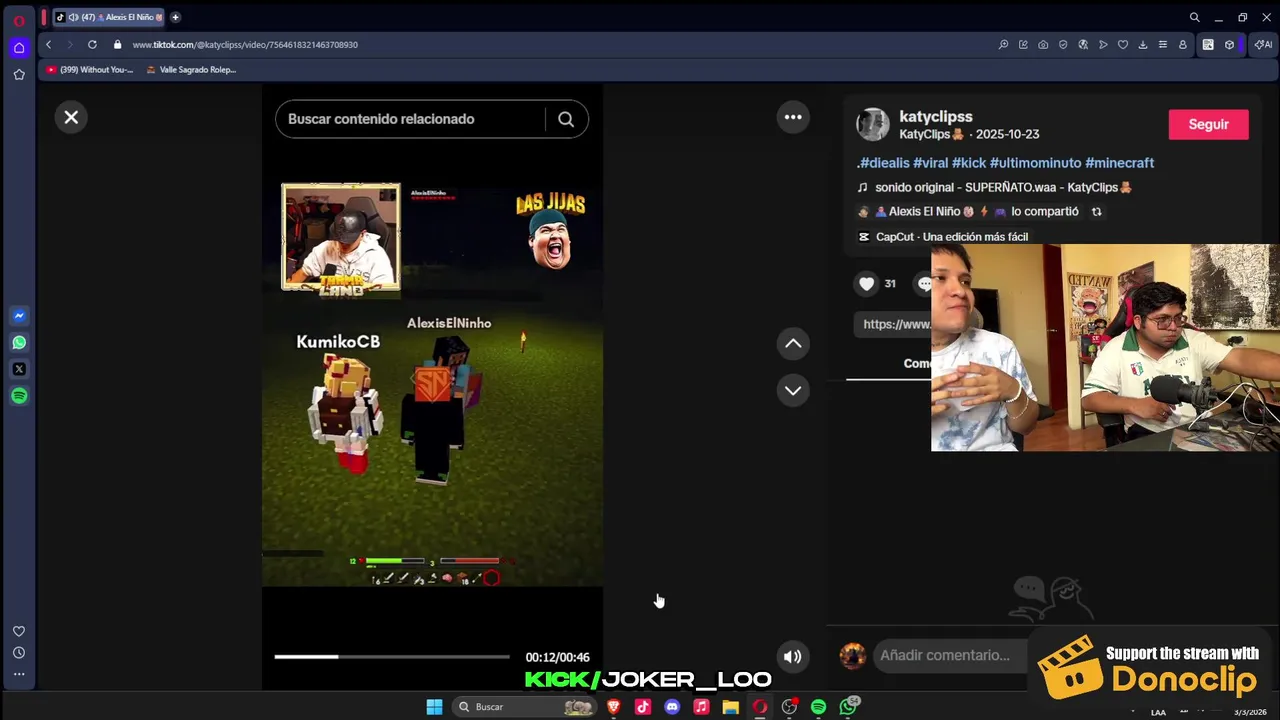Add to bookmarks with toolbar heart icon
This screenshot has width=1280, height=720.
pyautogui.click(x=1123, y=44)
